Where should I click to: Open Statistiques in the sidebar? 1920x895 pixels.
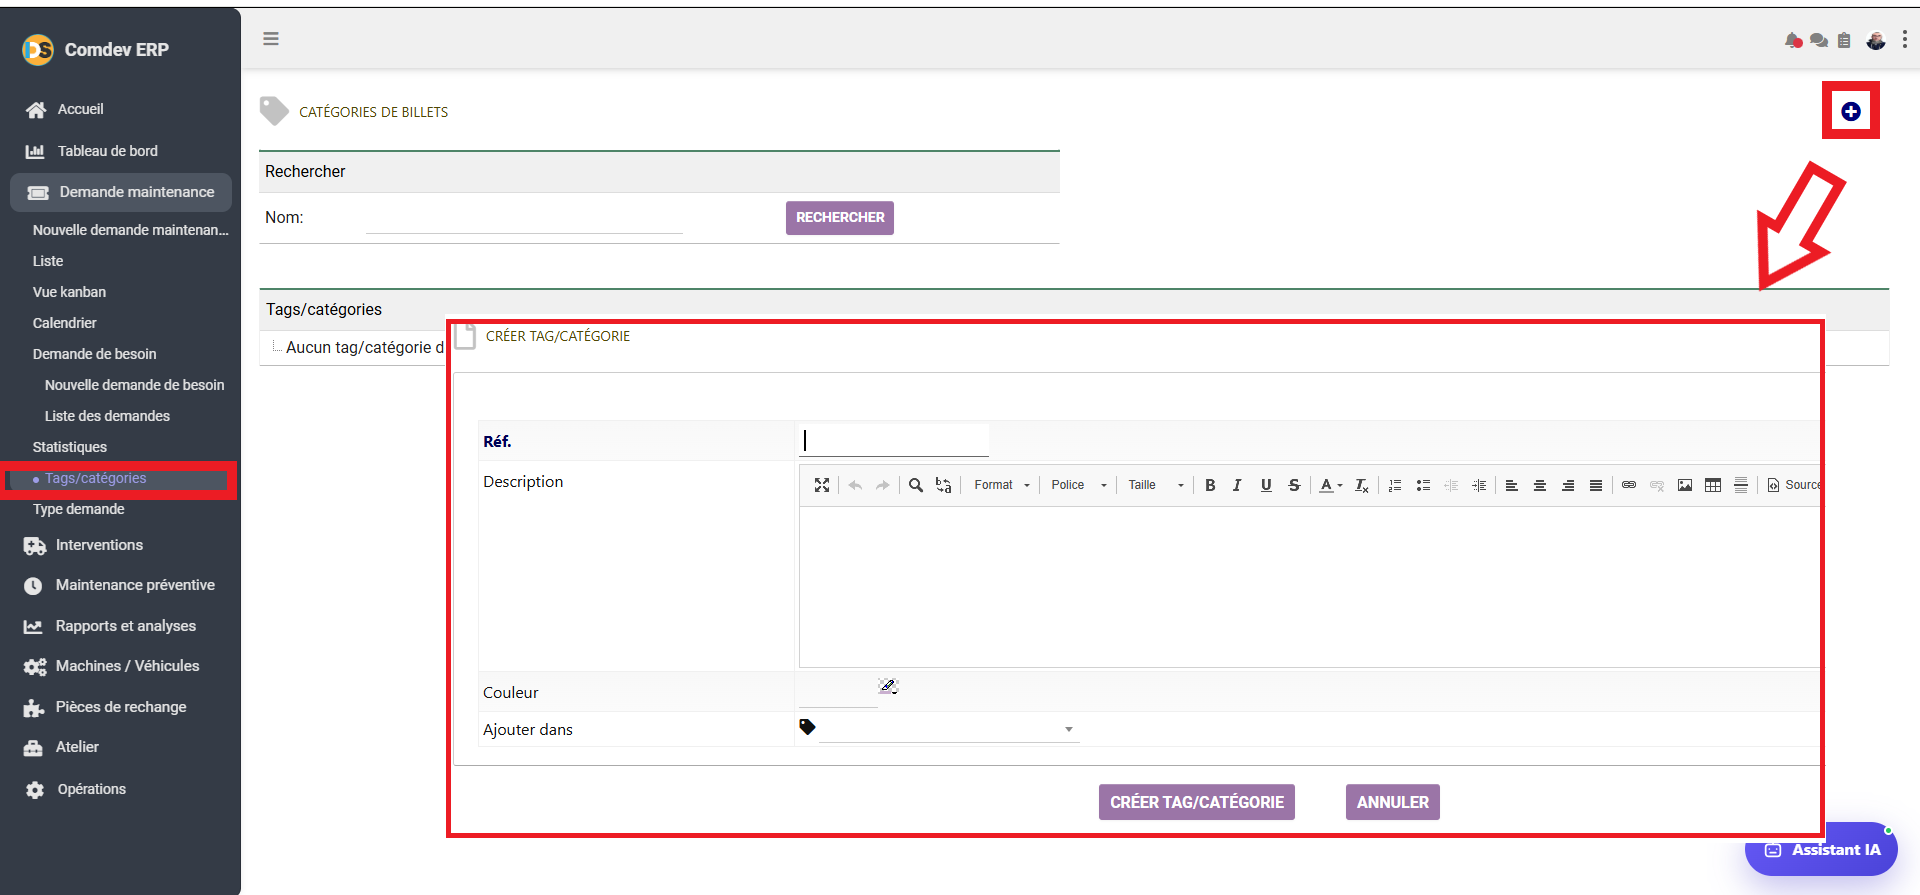(x=69, y=447)
